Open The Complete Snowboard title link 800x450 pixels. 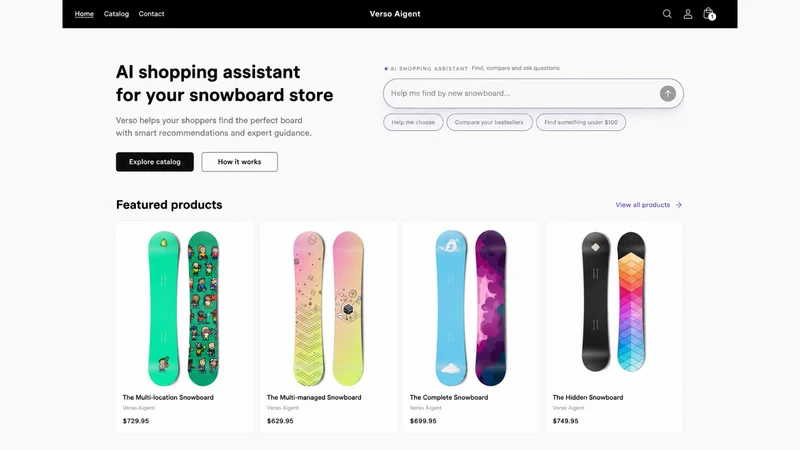[x=449, y=397]
